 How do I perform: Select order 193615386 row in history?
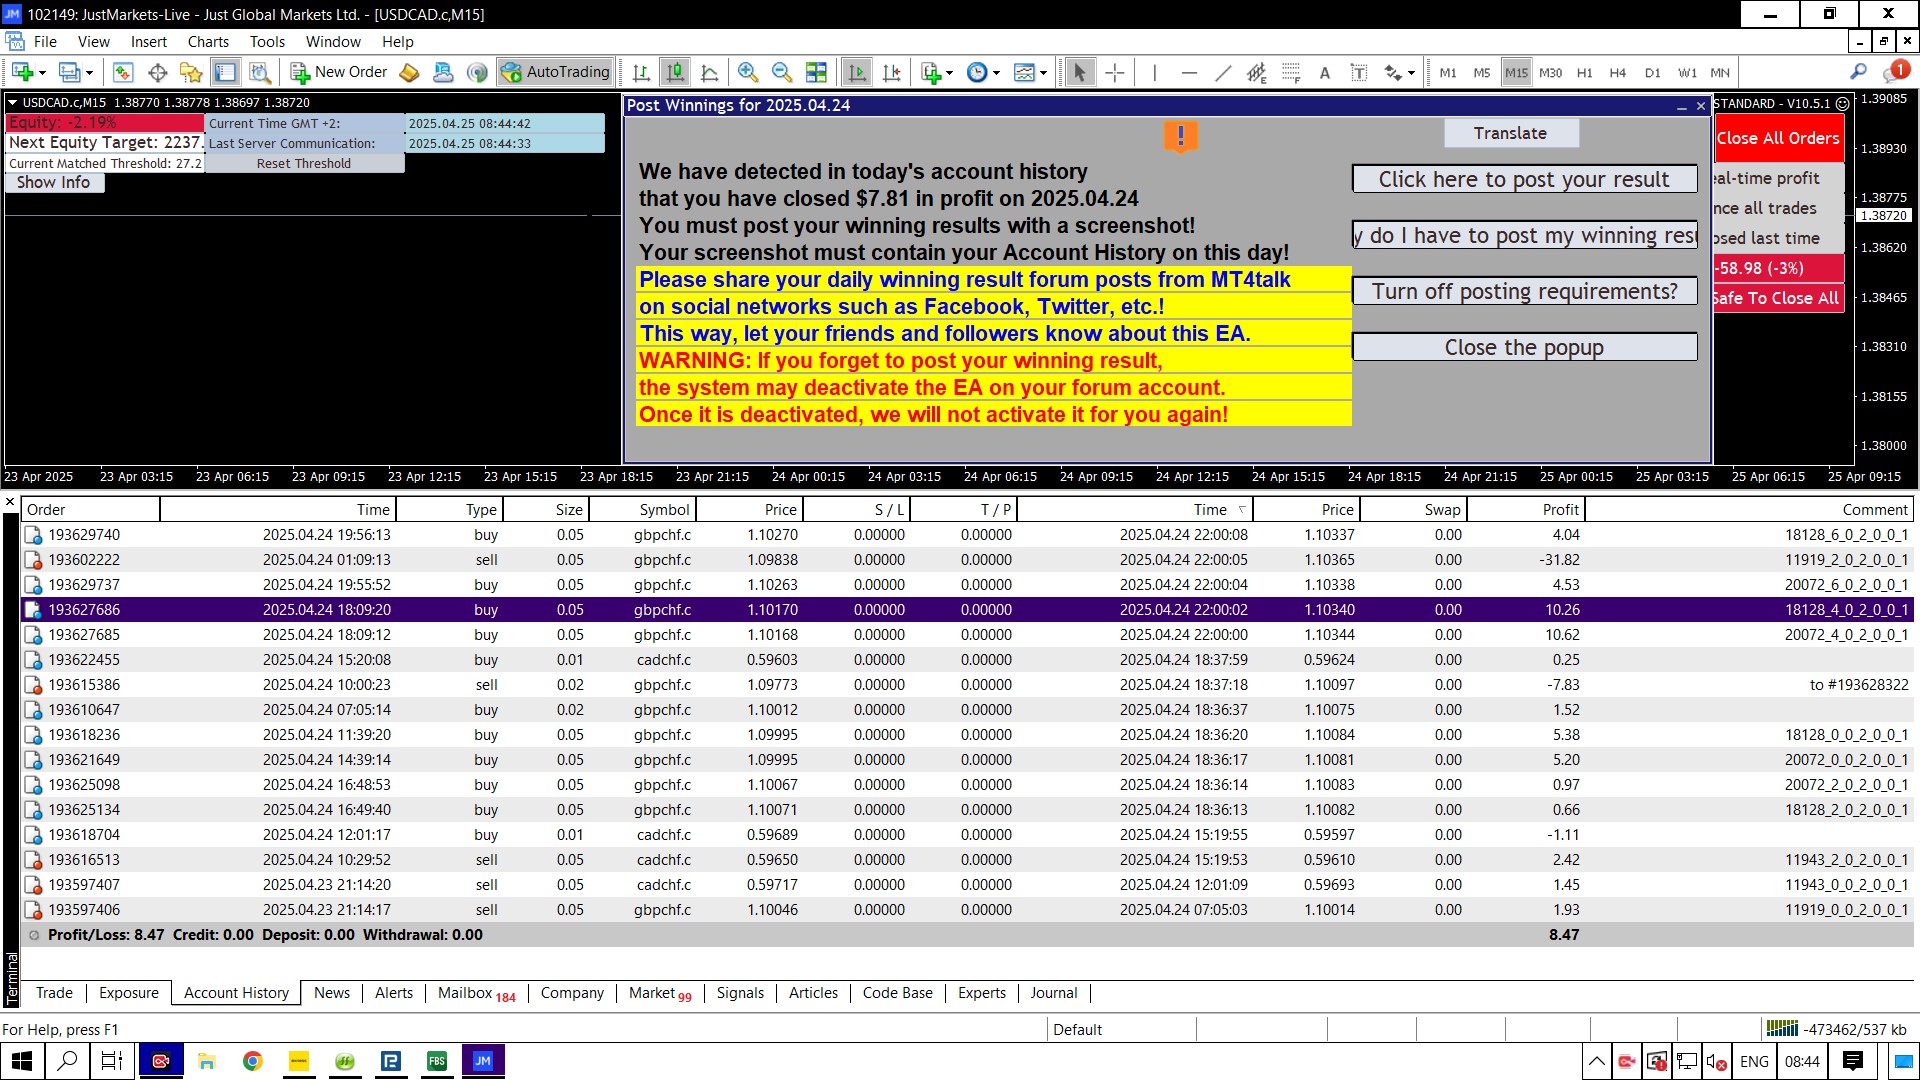pyautogui.click(x=84, y=685)
